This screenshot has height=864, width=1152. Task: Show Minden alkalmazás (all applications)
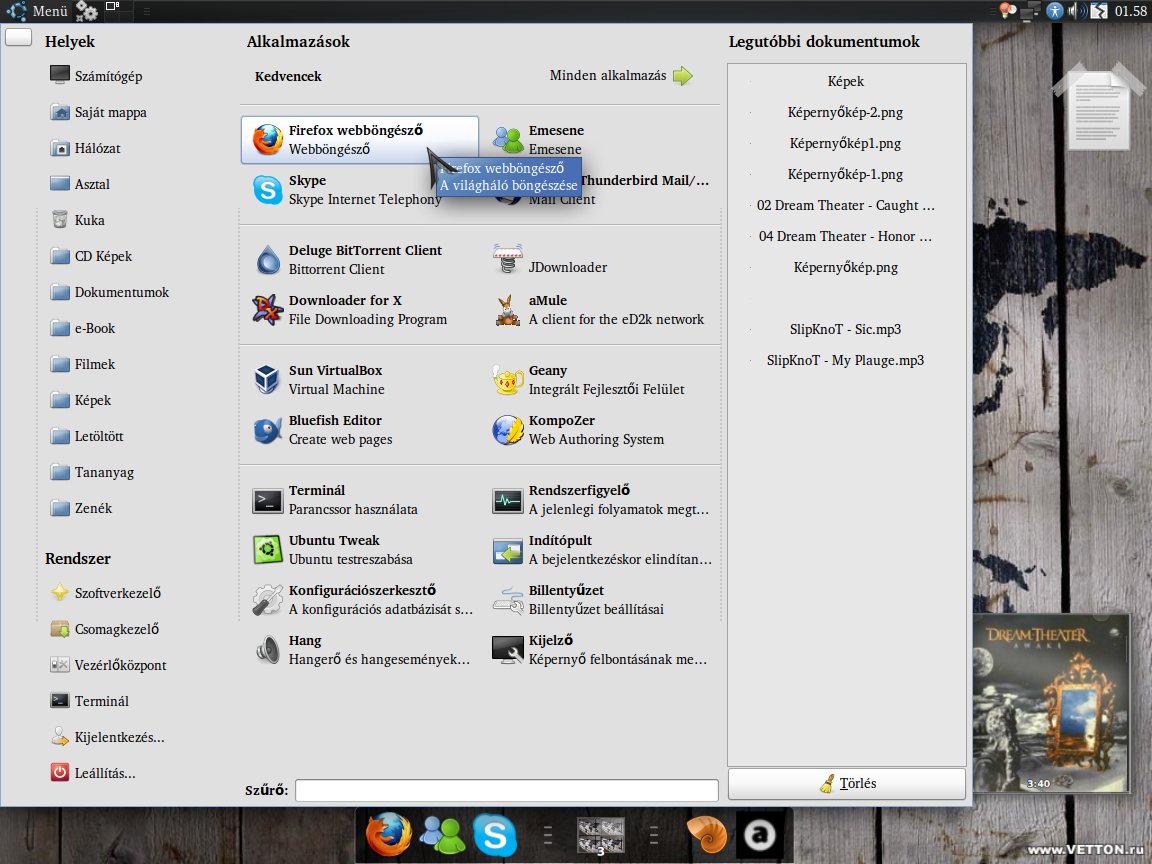coord(621,76)
